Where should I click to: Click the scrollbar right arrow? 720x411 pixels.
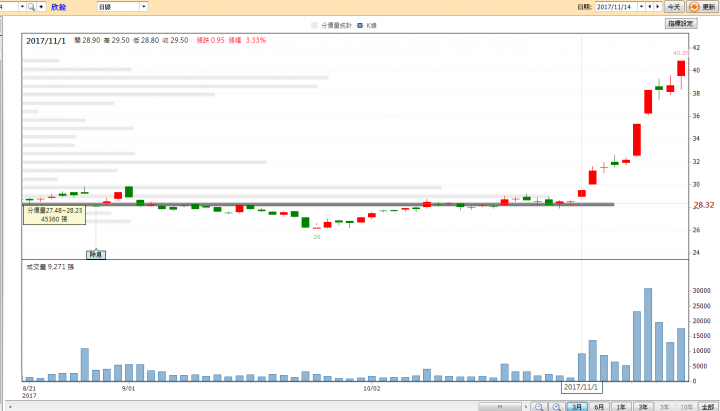point(526,407)
